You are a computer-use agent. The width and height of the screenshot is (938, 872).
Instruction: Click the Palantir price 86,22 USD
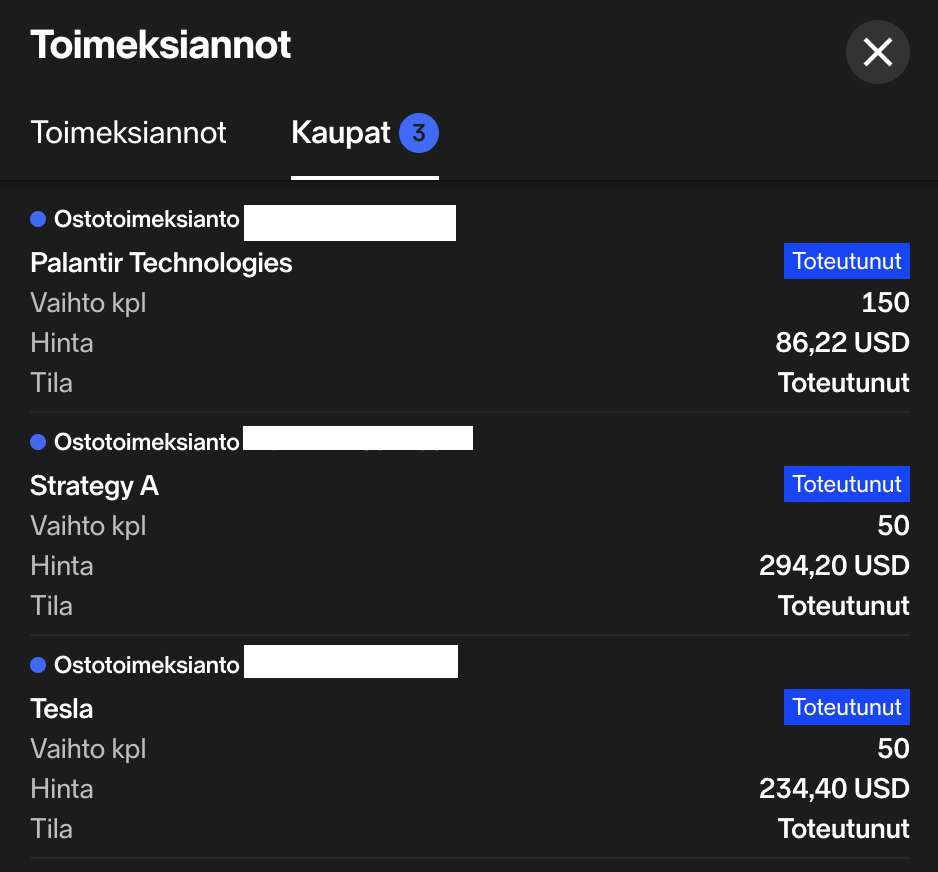842,343
